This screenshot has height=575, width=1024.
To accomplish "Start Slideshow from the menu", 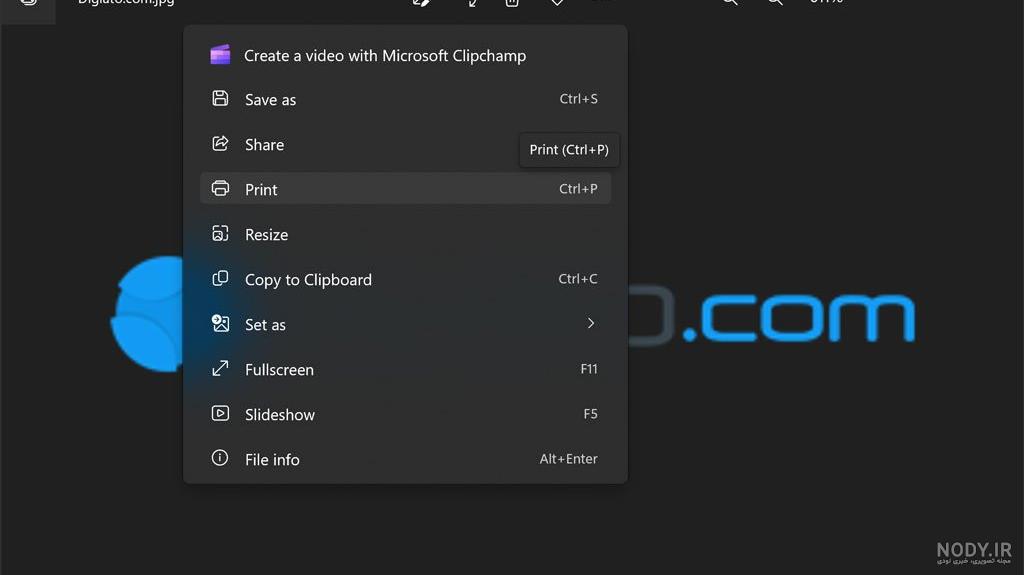I will [405, 414].
